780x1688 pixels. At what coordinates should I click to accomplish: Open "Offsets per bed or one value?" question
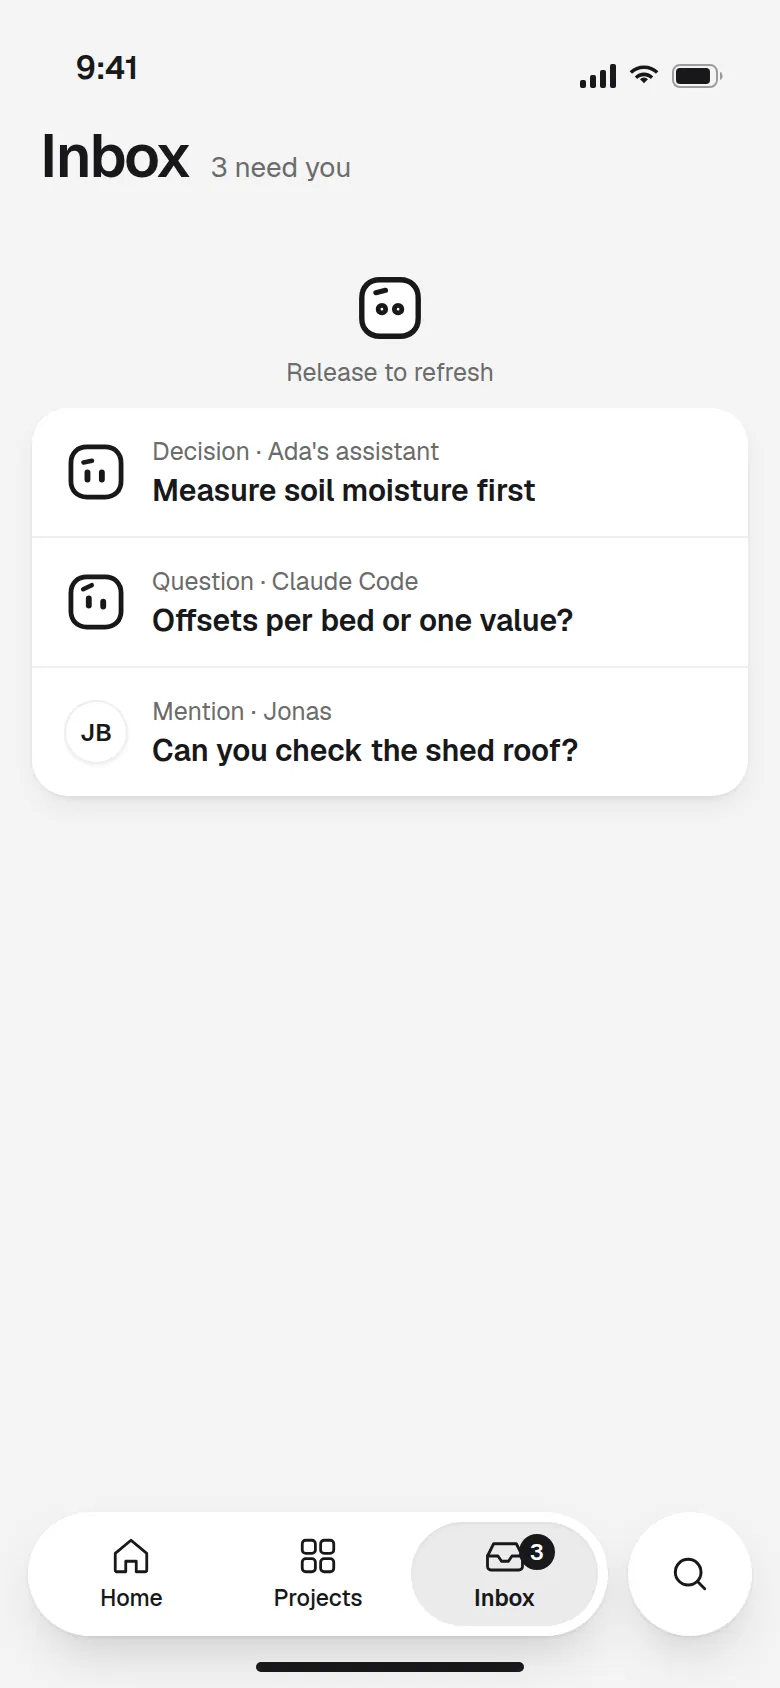click(x=390, y=602)
